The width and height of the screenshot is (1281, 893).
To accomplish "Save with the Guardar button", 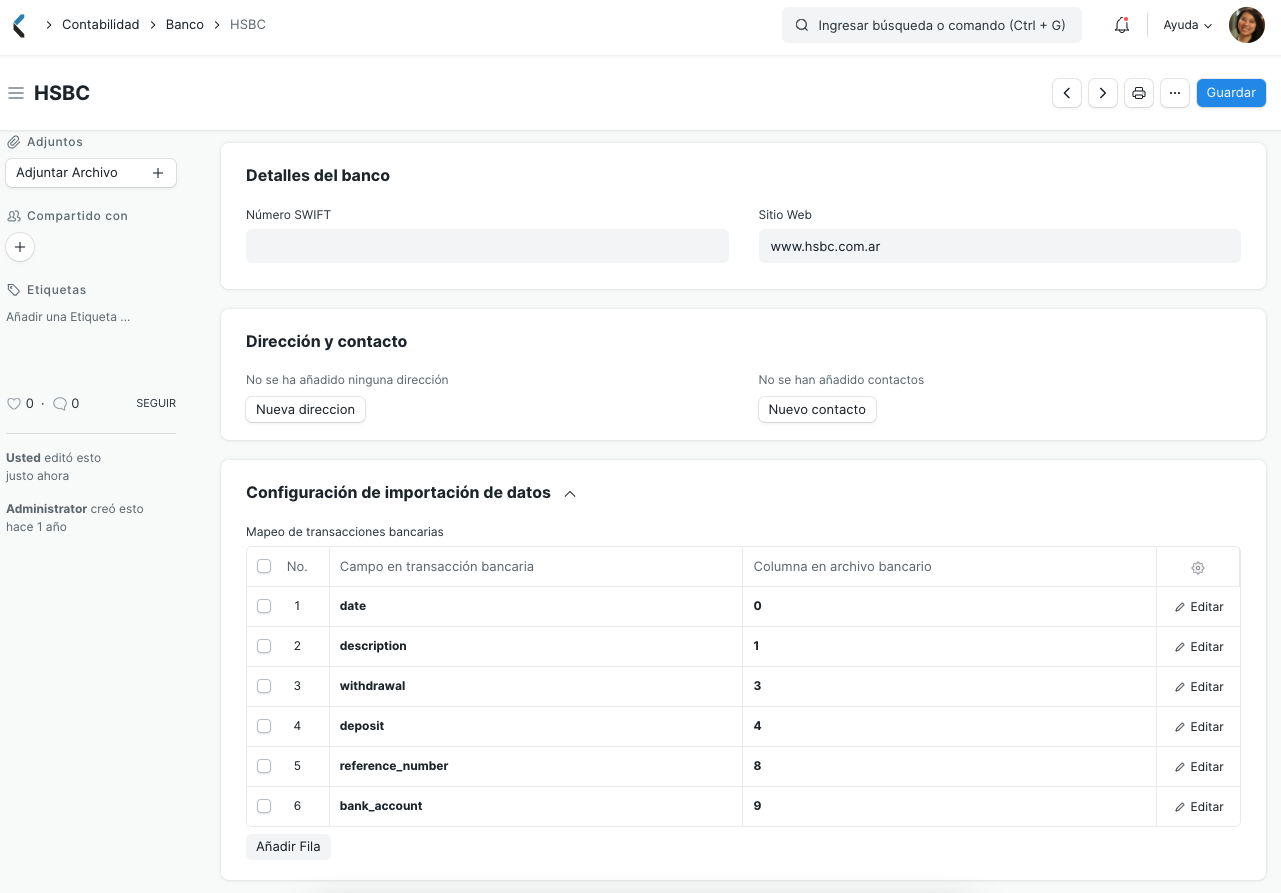I will pos(1231,93).
